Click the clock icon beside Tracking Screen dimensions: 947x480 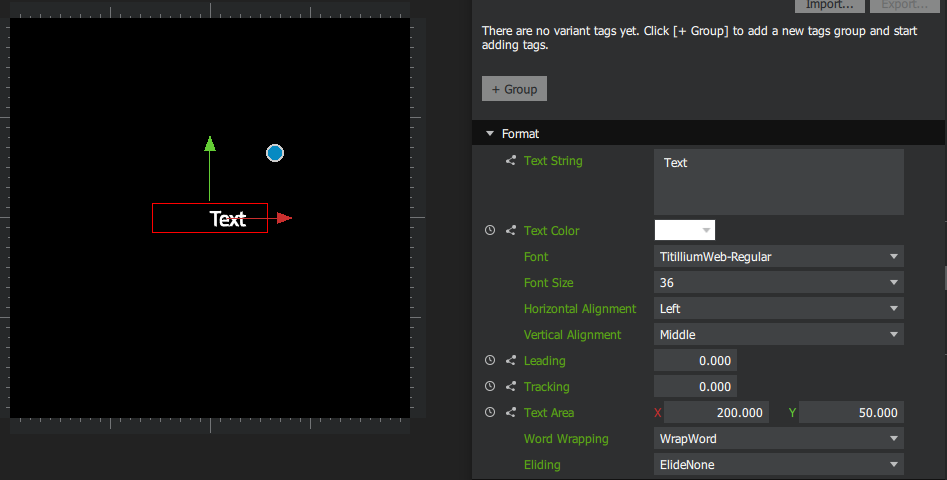490,387
